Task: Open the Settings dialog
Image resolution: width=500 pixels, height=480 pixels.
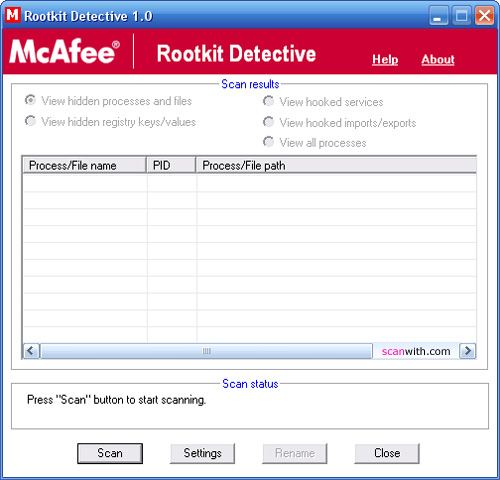Action: [202, 453]
